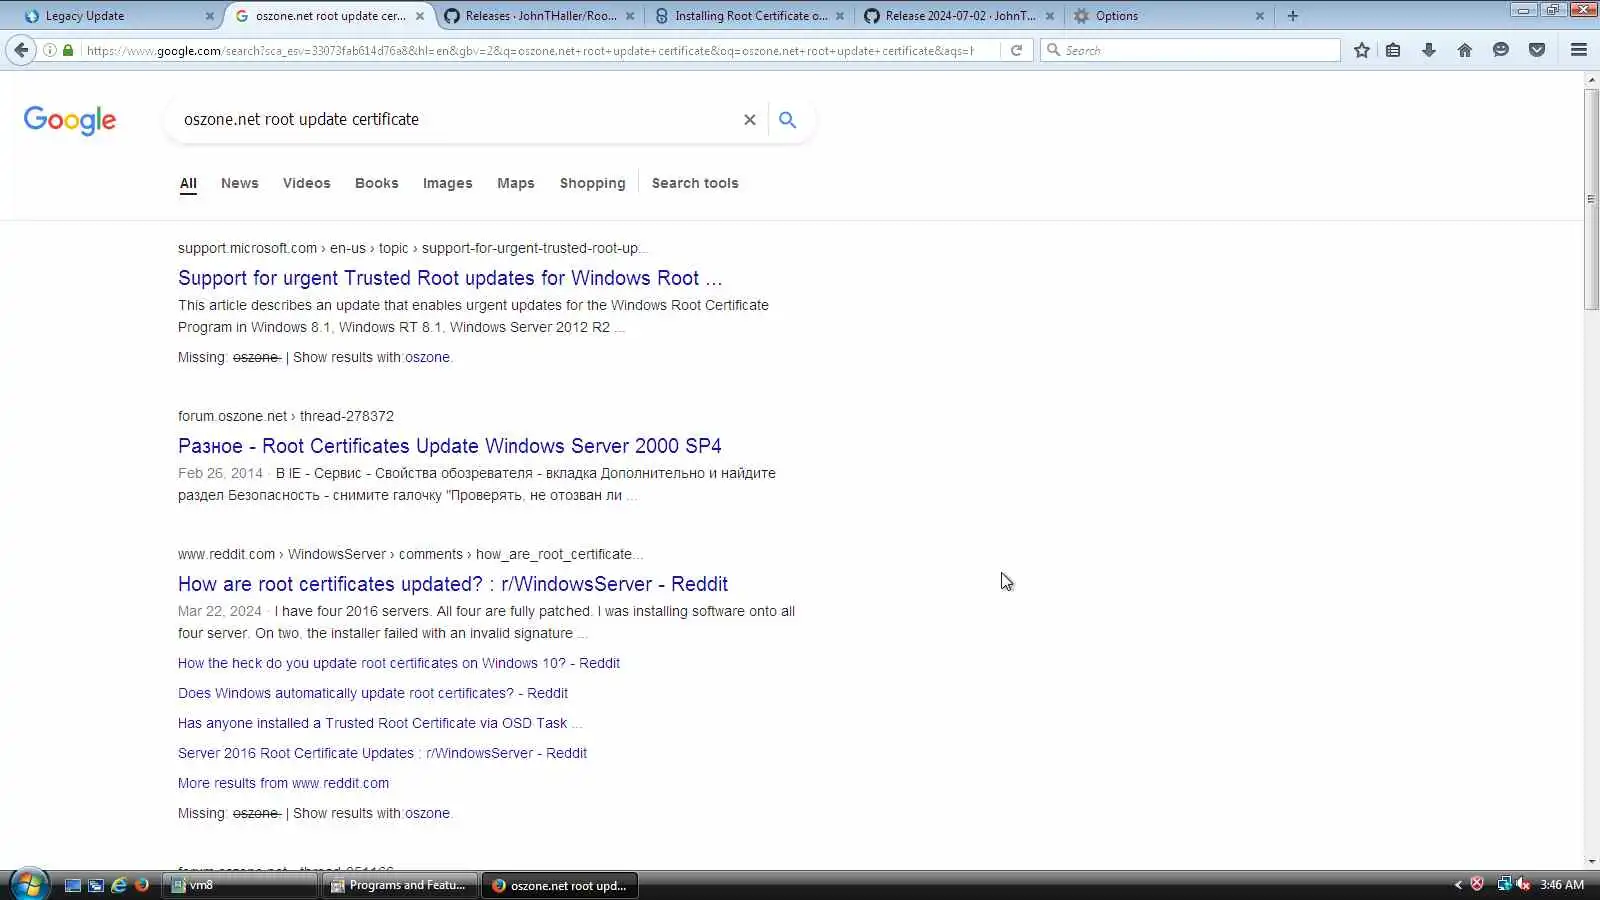Expand Search tools options

[695, 183]
